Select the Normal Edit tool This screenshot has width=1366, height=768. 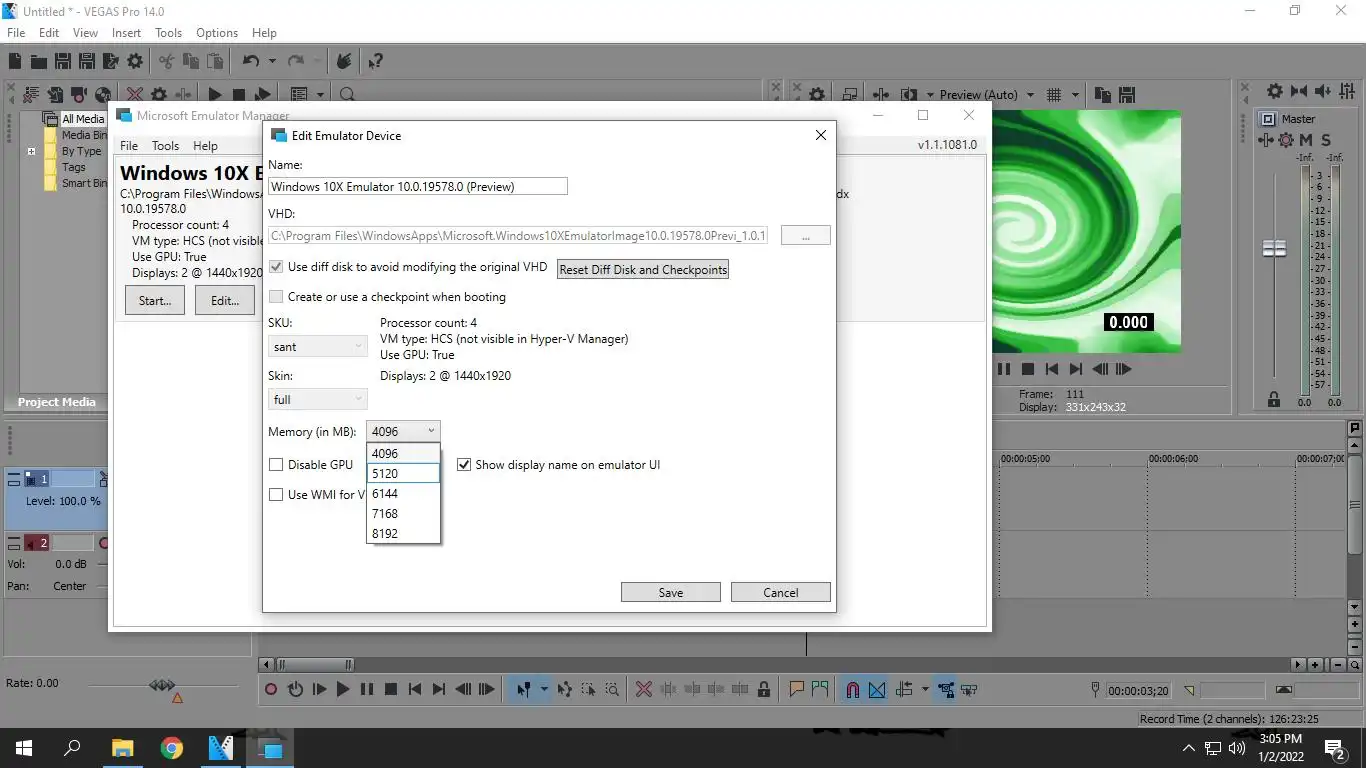(523, 689)
